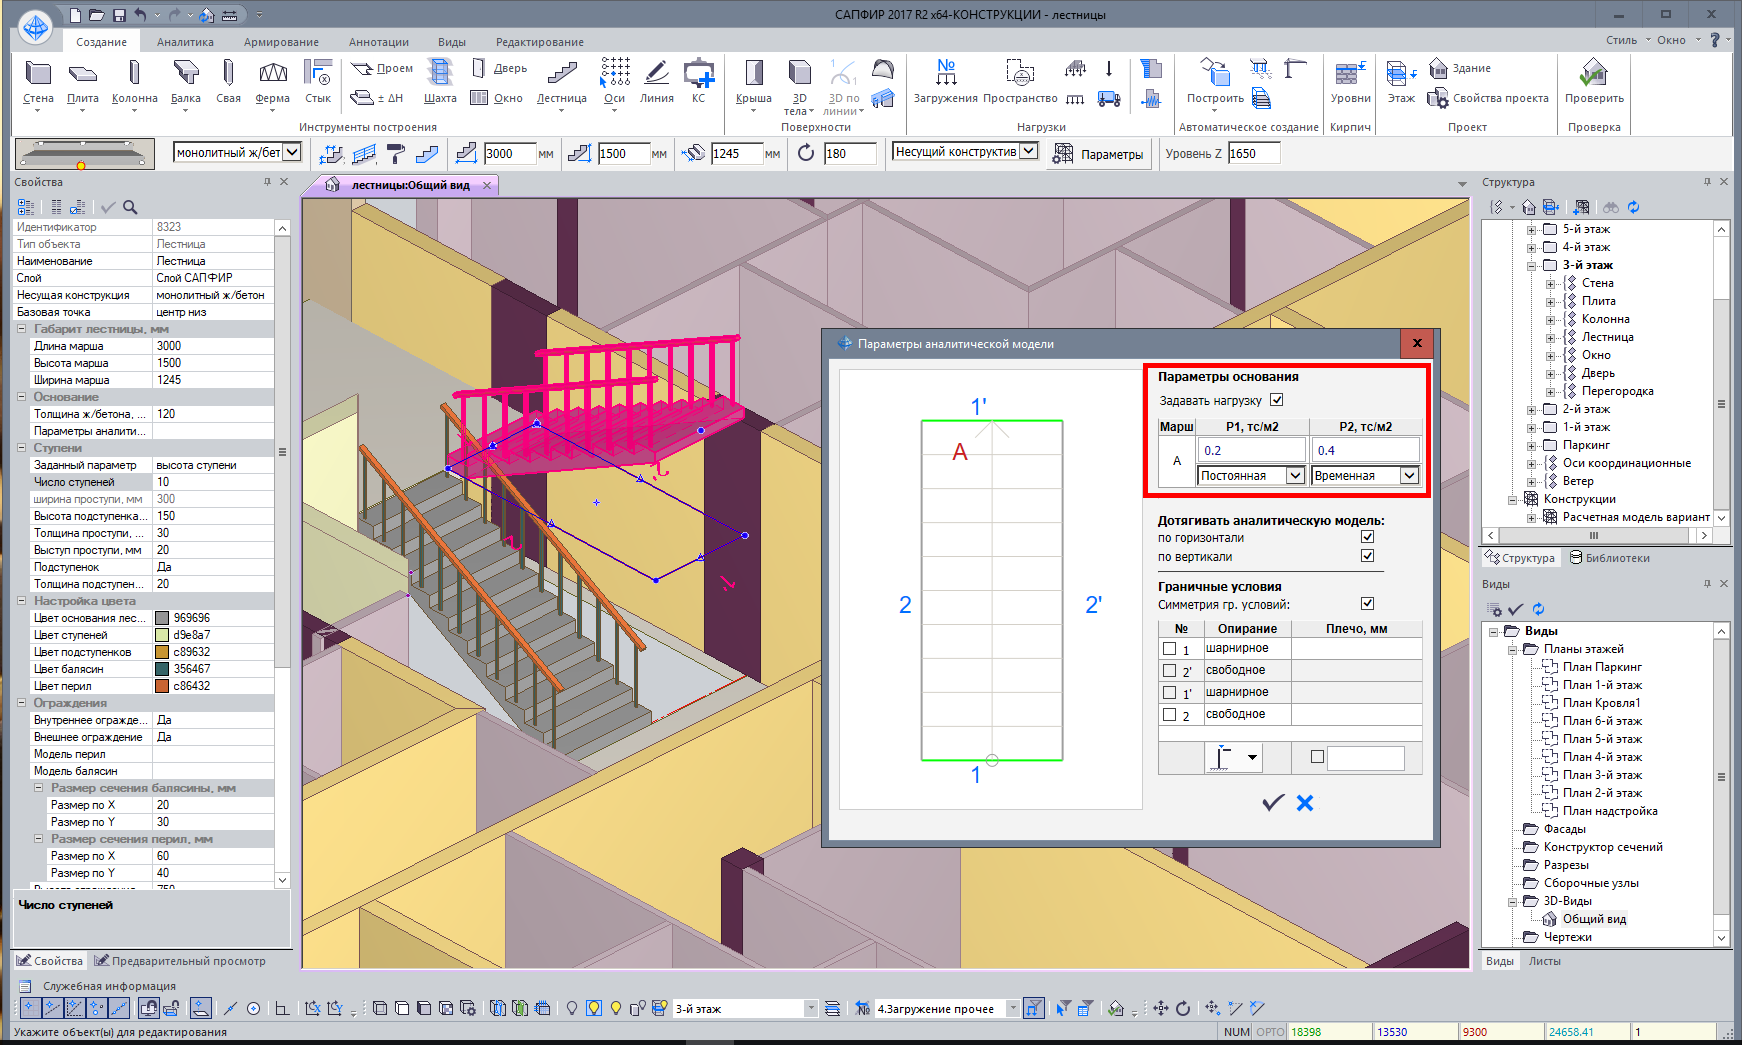The height and width of the screenshot is (1045, 1742).
Task: Open the Временная load type dropdown
Action: pyautogui.click(x=1408, y=476)
